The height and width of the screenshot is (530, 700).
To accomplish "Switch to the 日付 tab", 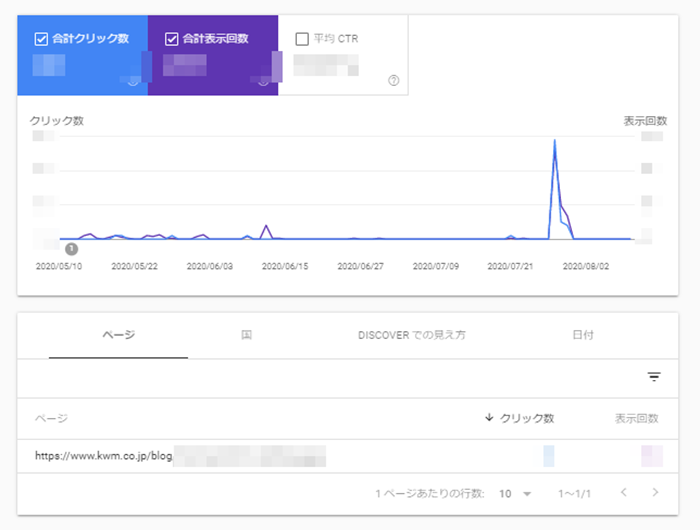I will (x=583, y=335).
